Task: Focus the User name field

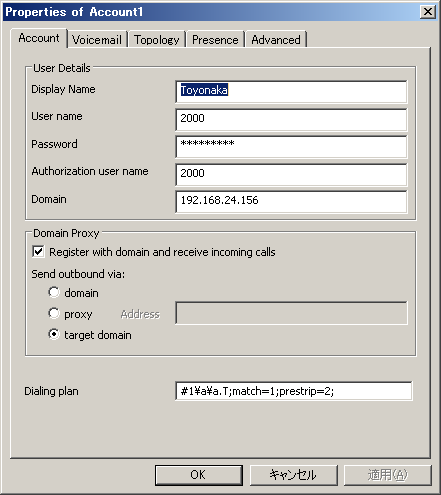Action: point(291,119)
